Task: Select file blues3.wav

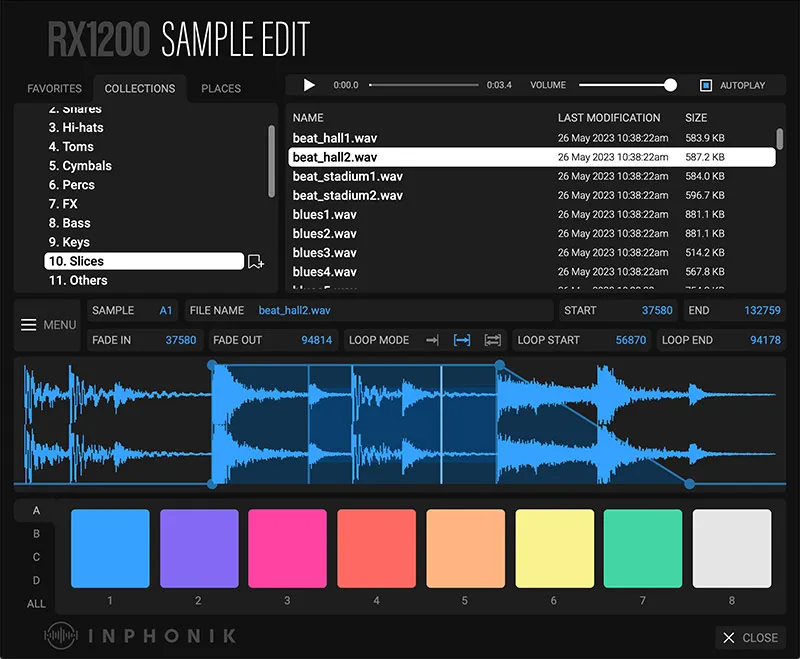Action: (x=532, y=253)
